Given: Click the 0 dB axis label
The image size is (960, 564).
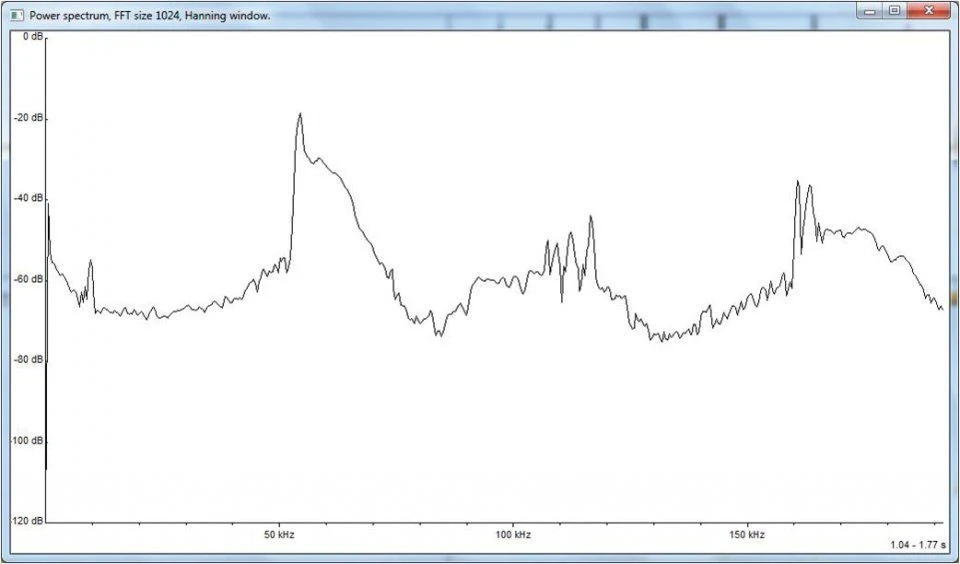Looking at the screenshot, I should click(x=33, y=37).
